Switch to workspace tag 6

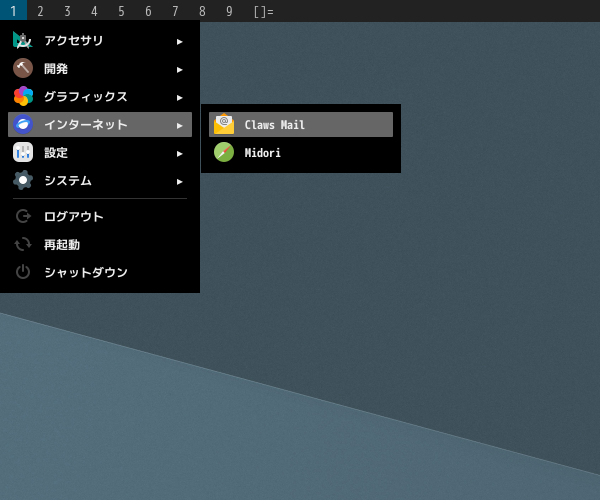point(148,11)
